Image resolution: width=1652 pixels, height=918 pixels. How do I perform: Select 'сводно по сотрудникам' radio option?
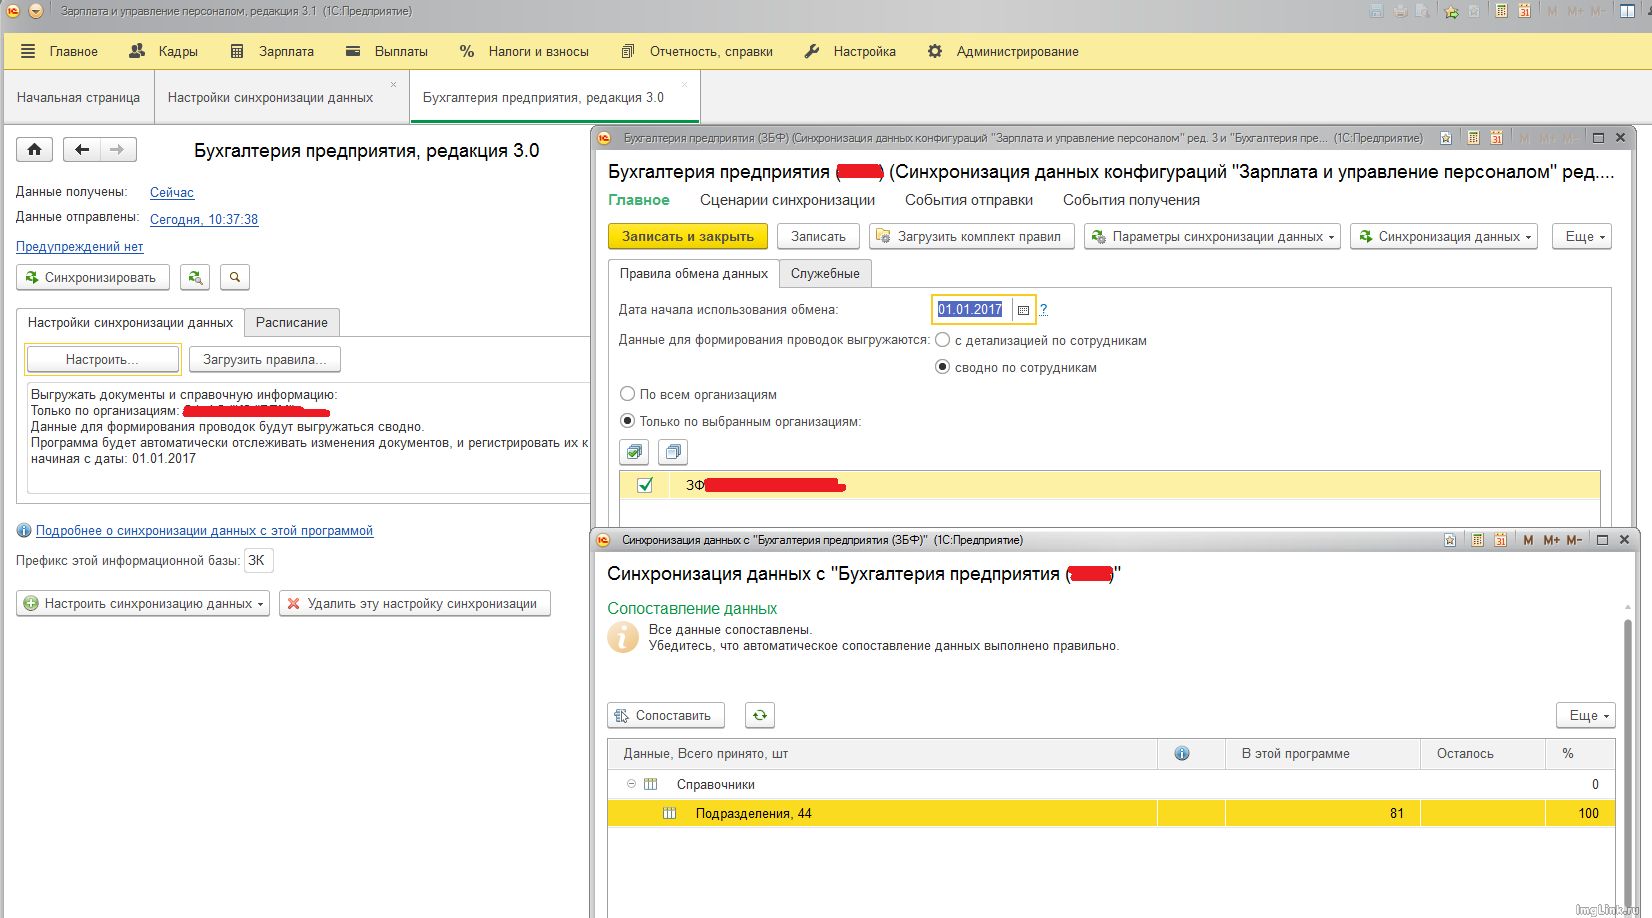(942, 367)
